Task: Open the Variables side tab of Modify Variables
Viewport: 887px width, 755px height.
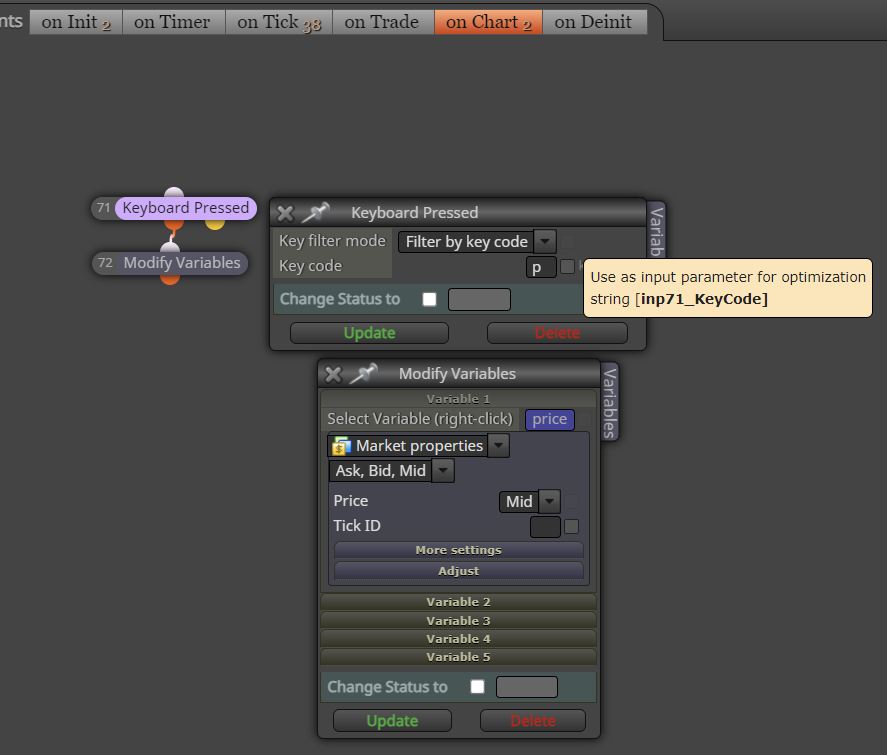Action: coord(609,402)
